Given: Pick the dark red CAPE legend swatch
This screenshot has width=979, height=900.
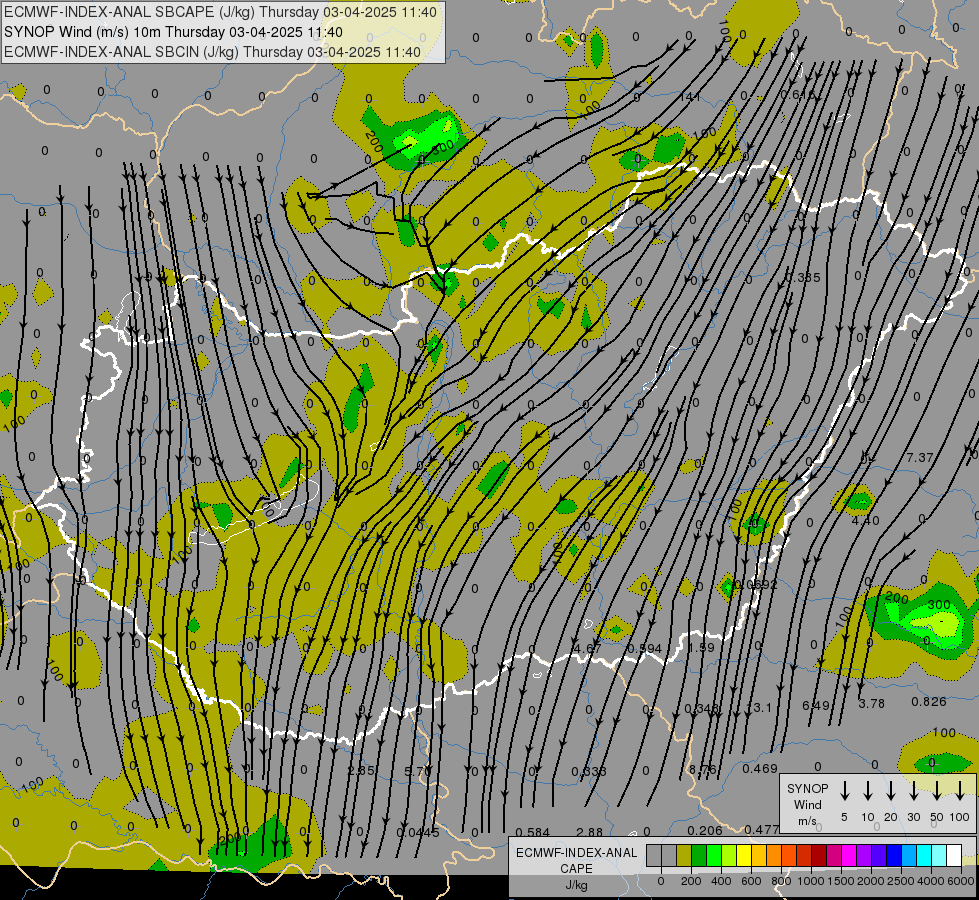Looking at the screenshot, I should point(819,855).
